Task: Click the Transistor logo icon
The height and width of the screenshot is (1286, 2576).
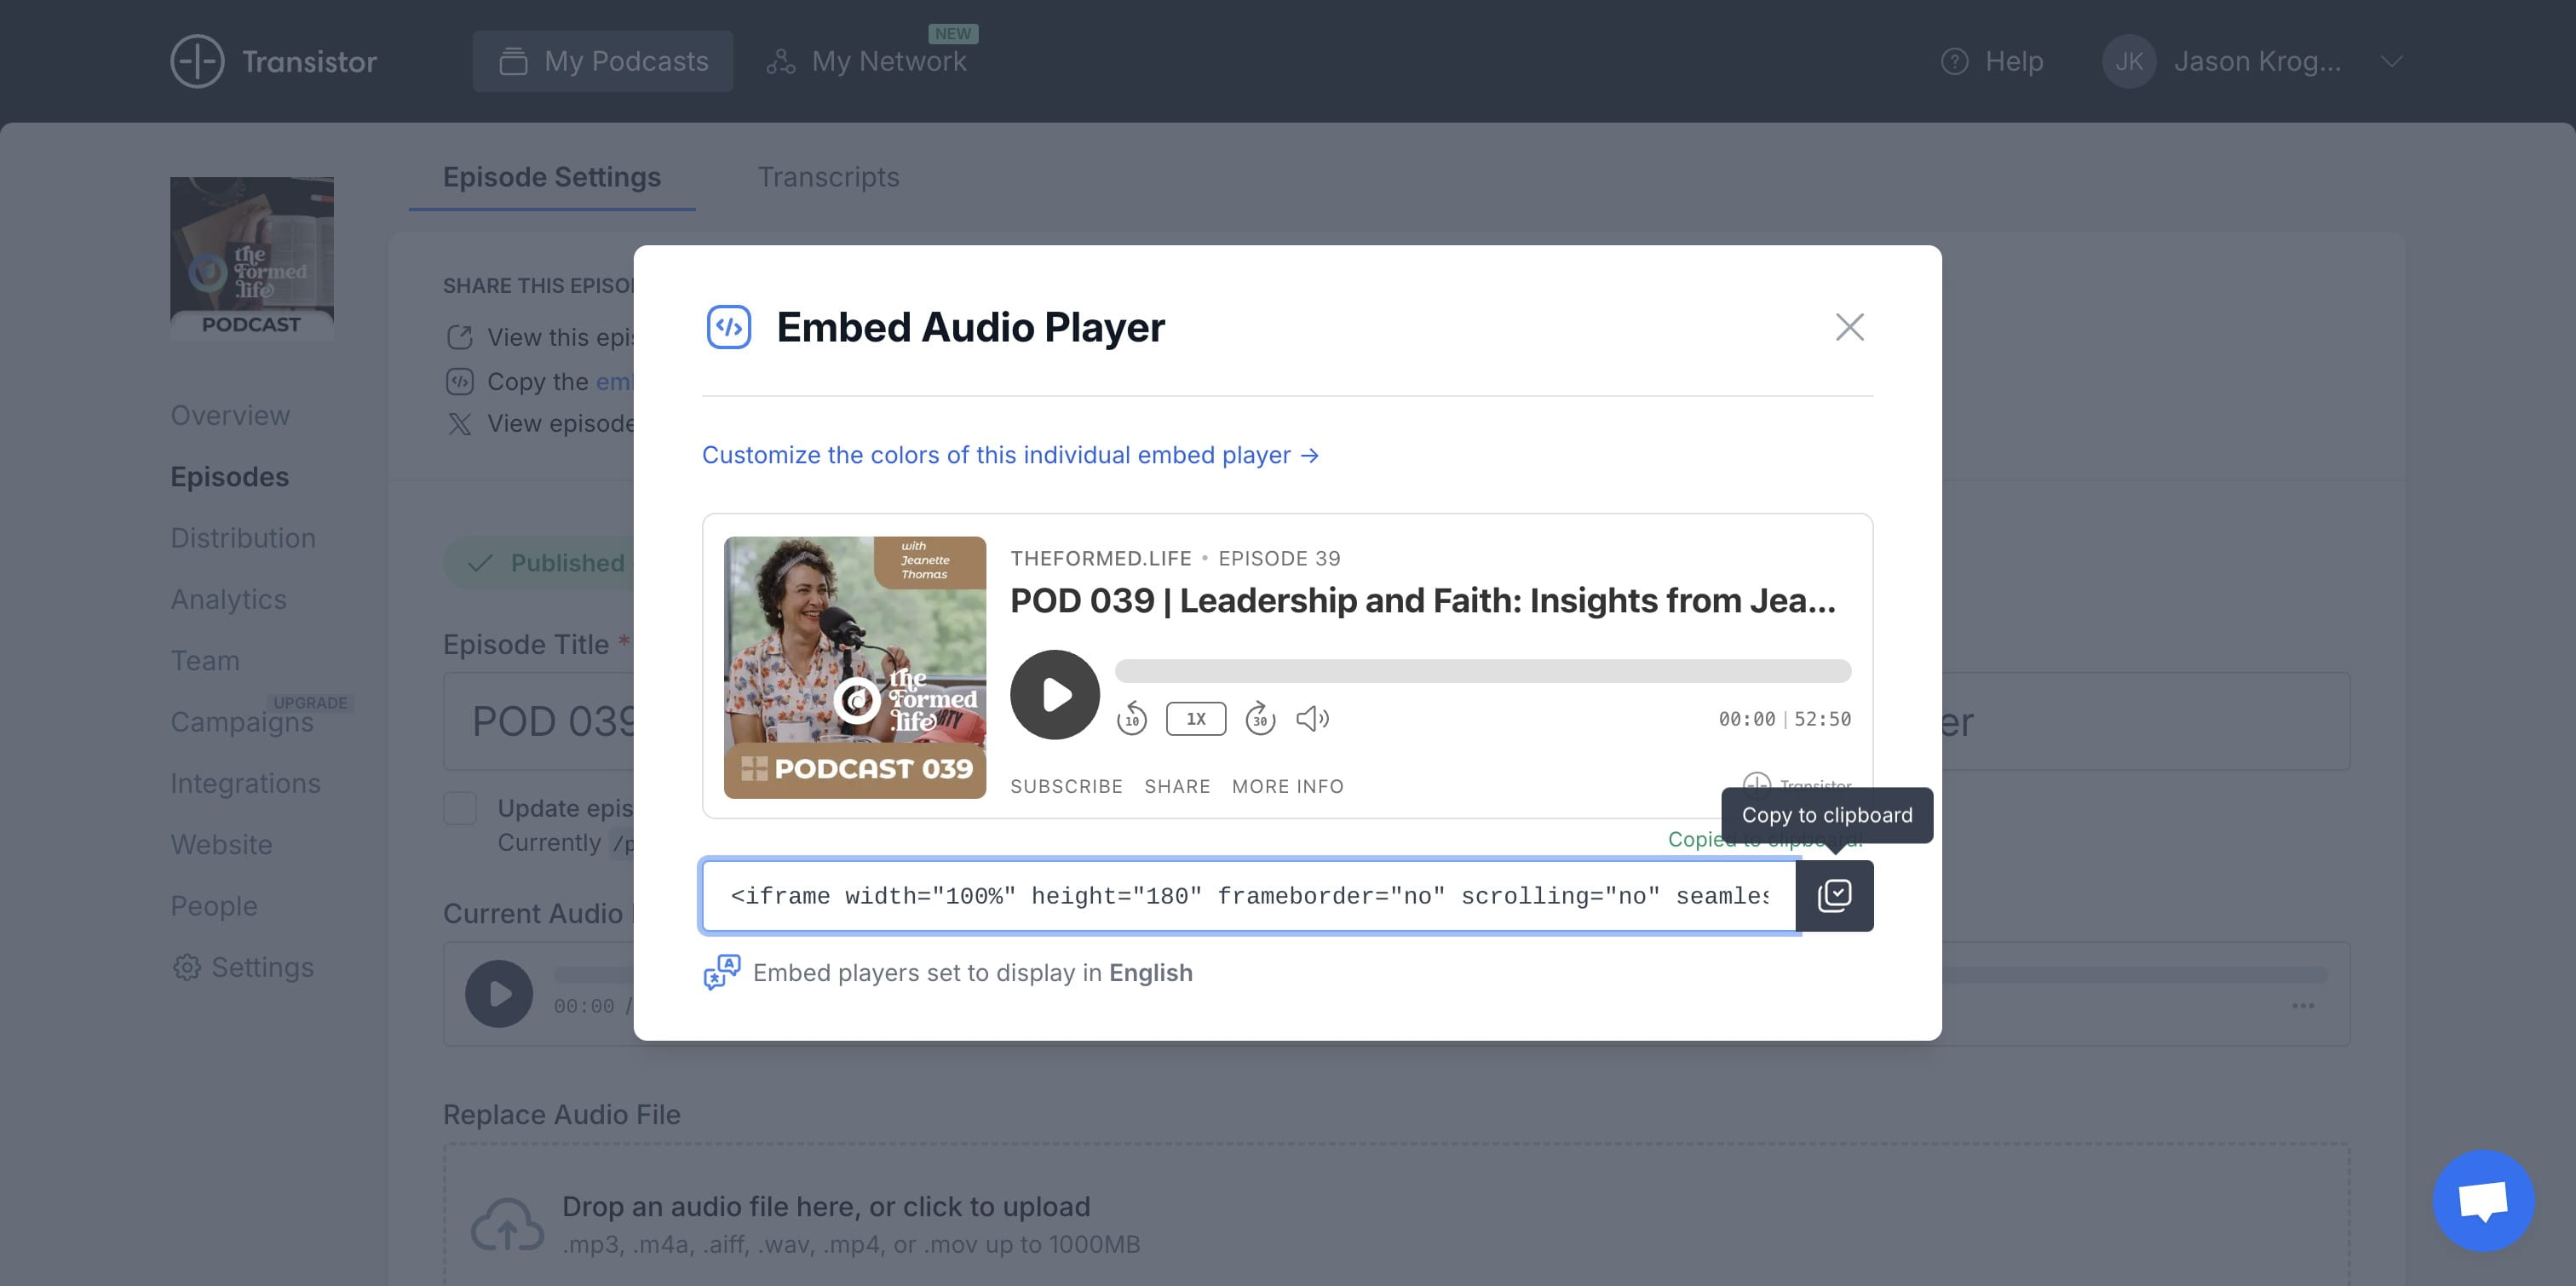Action: 197,61
